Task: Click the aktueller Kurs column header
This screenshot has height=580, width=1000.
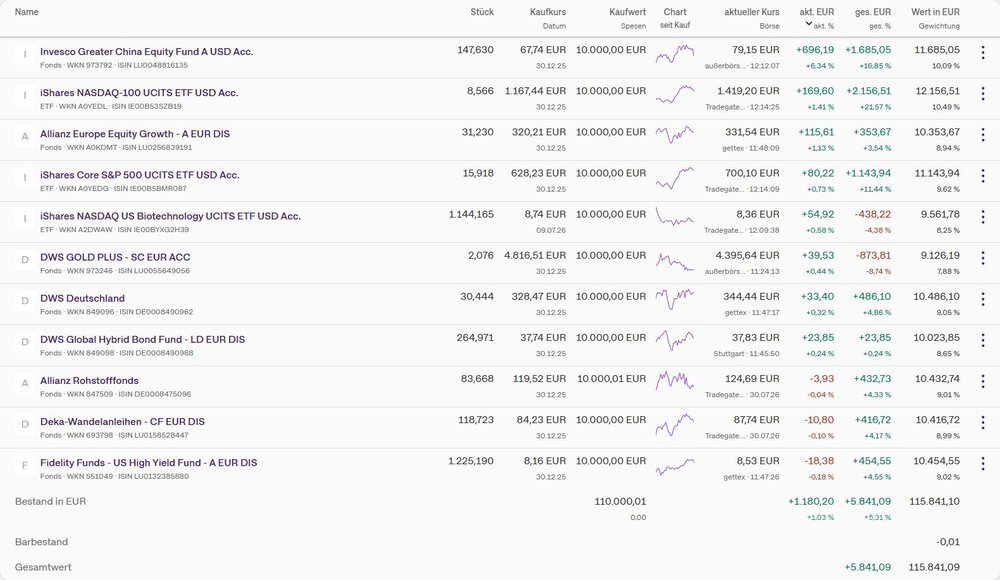Action: click(x=751, y=12)
